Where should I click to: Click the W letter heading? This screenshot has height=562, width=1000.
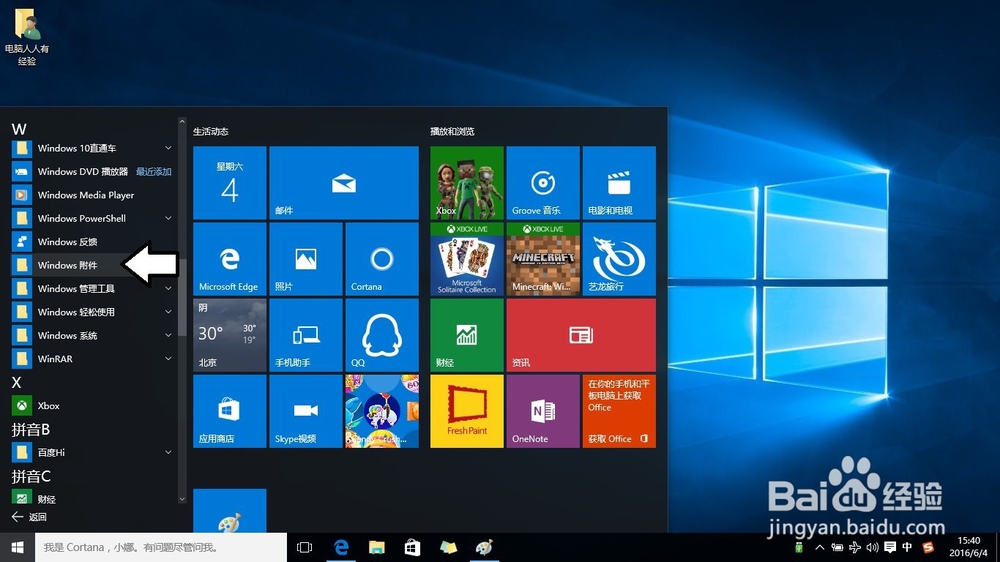click(x=18, y=129)
